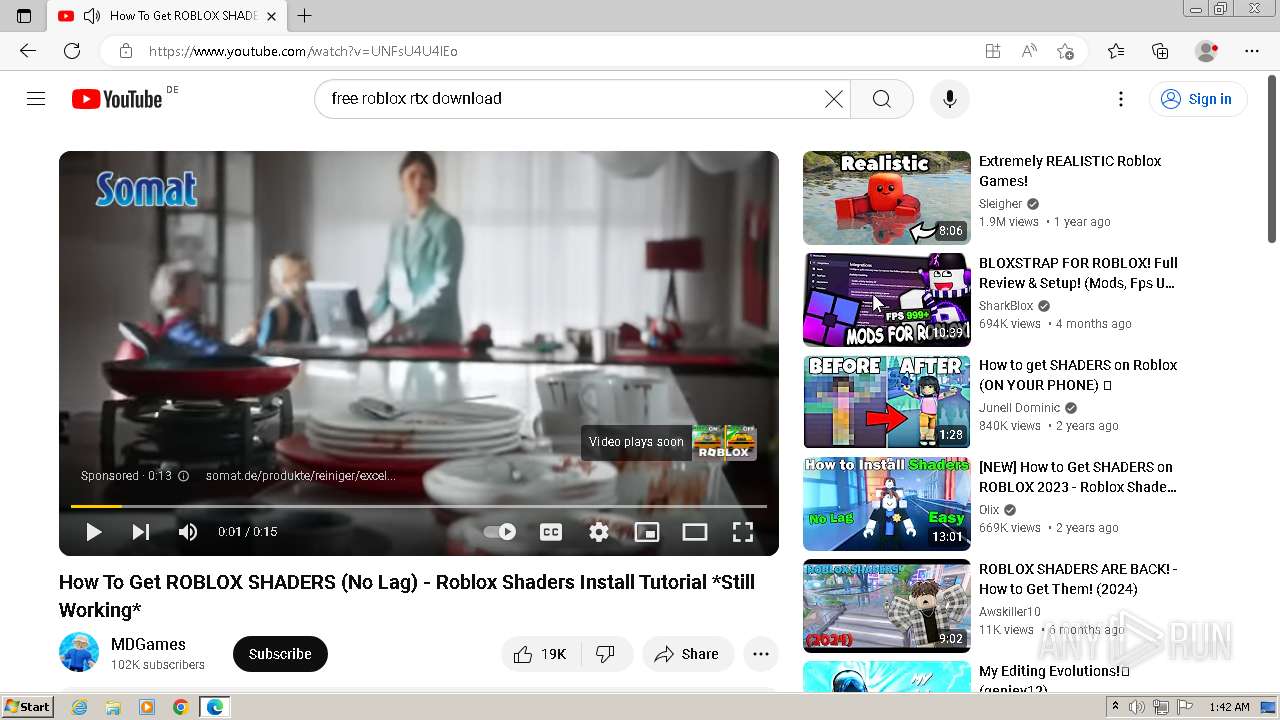
Task: View site information lock icon
Action: 125,51
